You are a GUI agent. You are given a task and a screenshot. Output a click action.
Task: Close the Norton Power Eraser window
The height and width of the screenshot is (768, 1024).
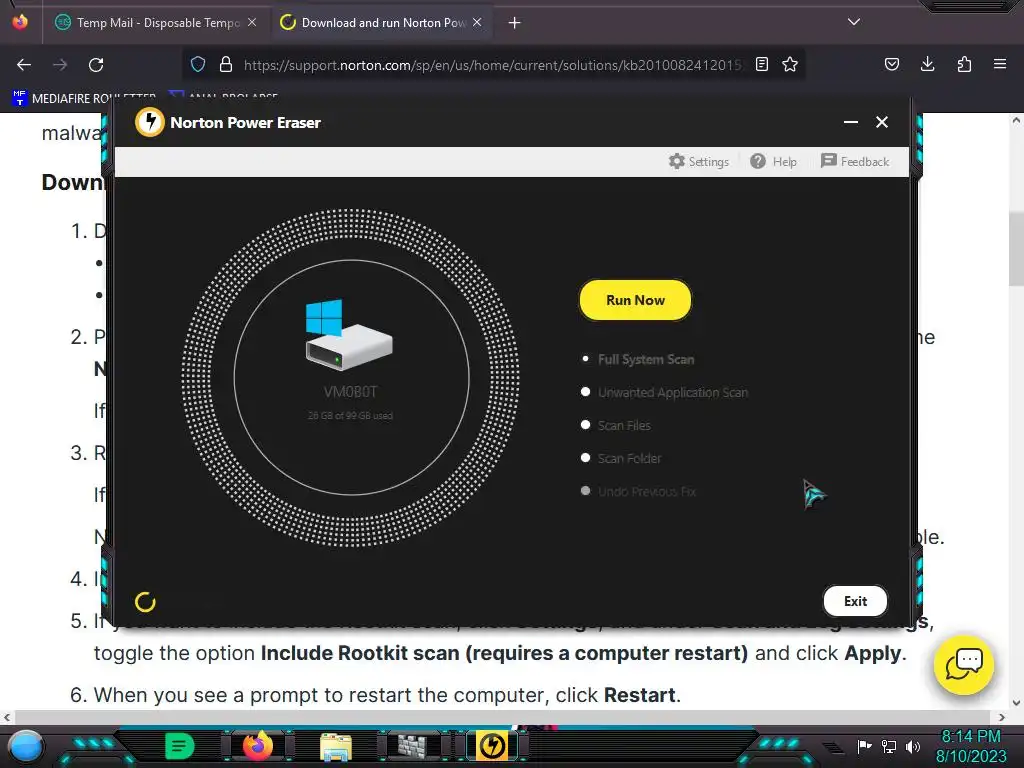(882, 122)
